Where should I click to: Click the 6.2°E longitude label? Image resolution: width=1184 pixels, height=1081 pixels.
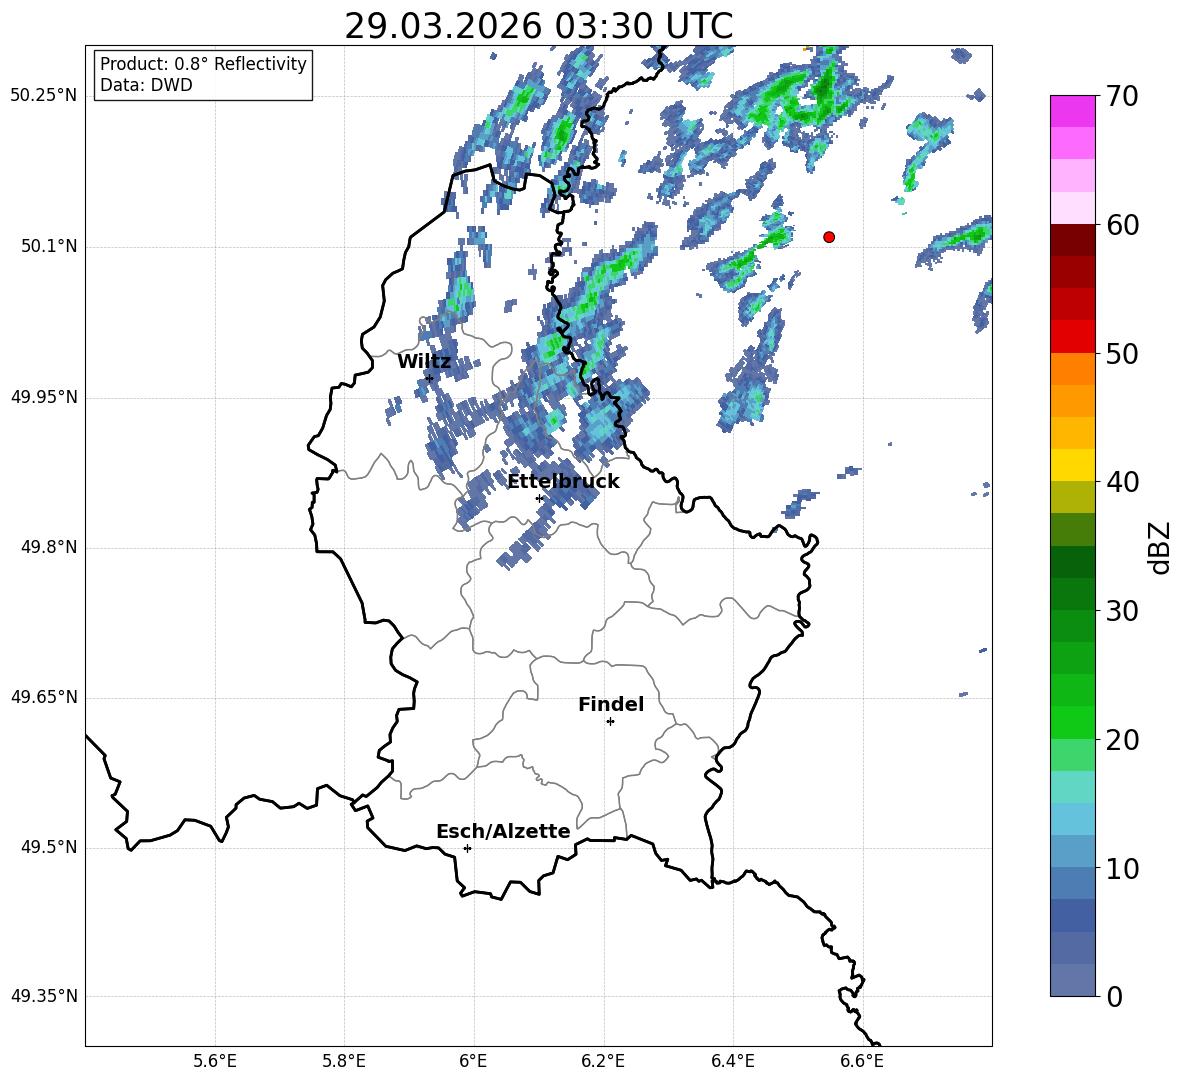[603, 1061]
